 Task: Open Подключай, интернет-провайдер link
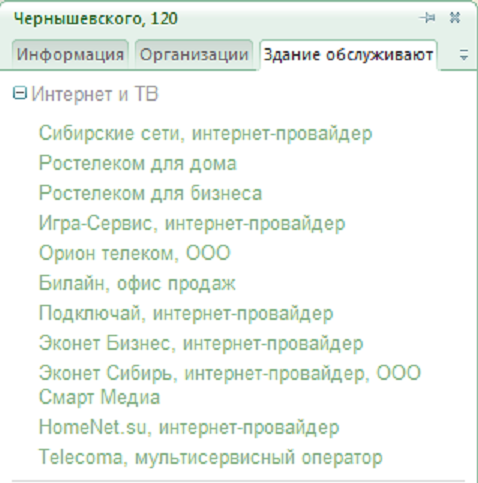(186, 313)
